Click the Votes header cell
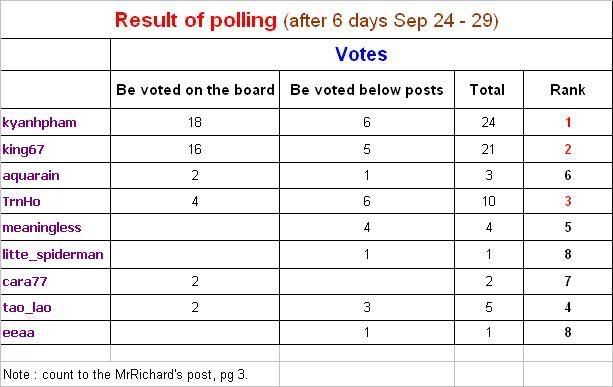The image size is (613, 387). coord(361,54)
